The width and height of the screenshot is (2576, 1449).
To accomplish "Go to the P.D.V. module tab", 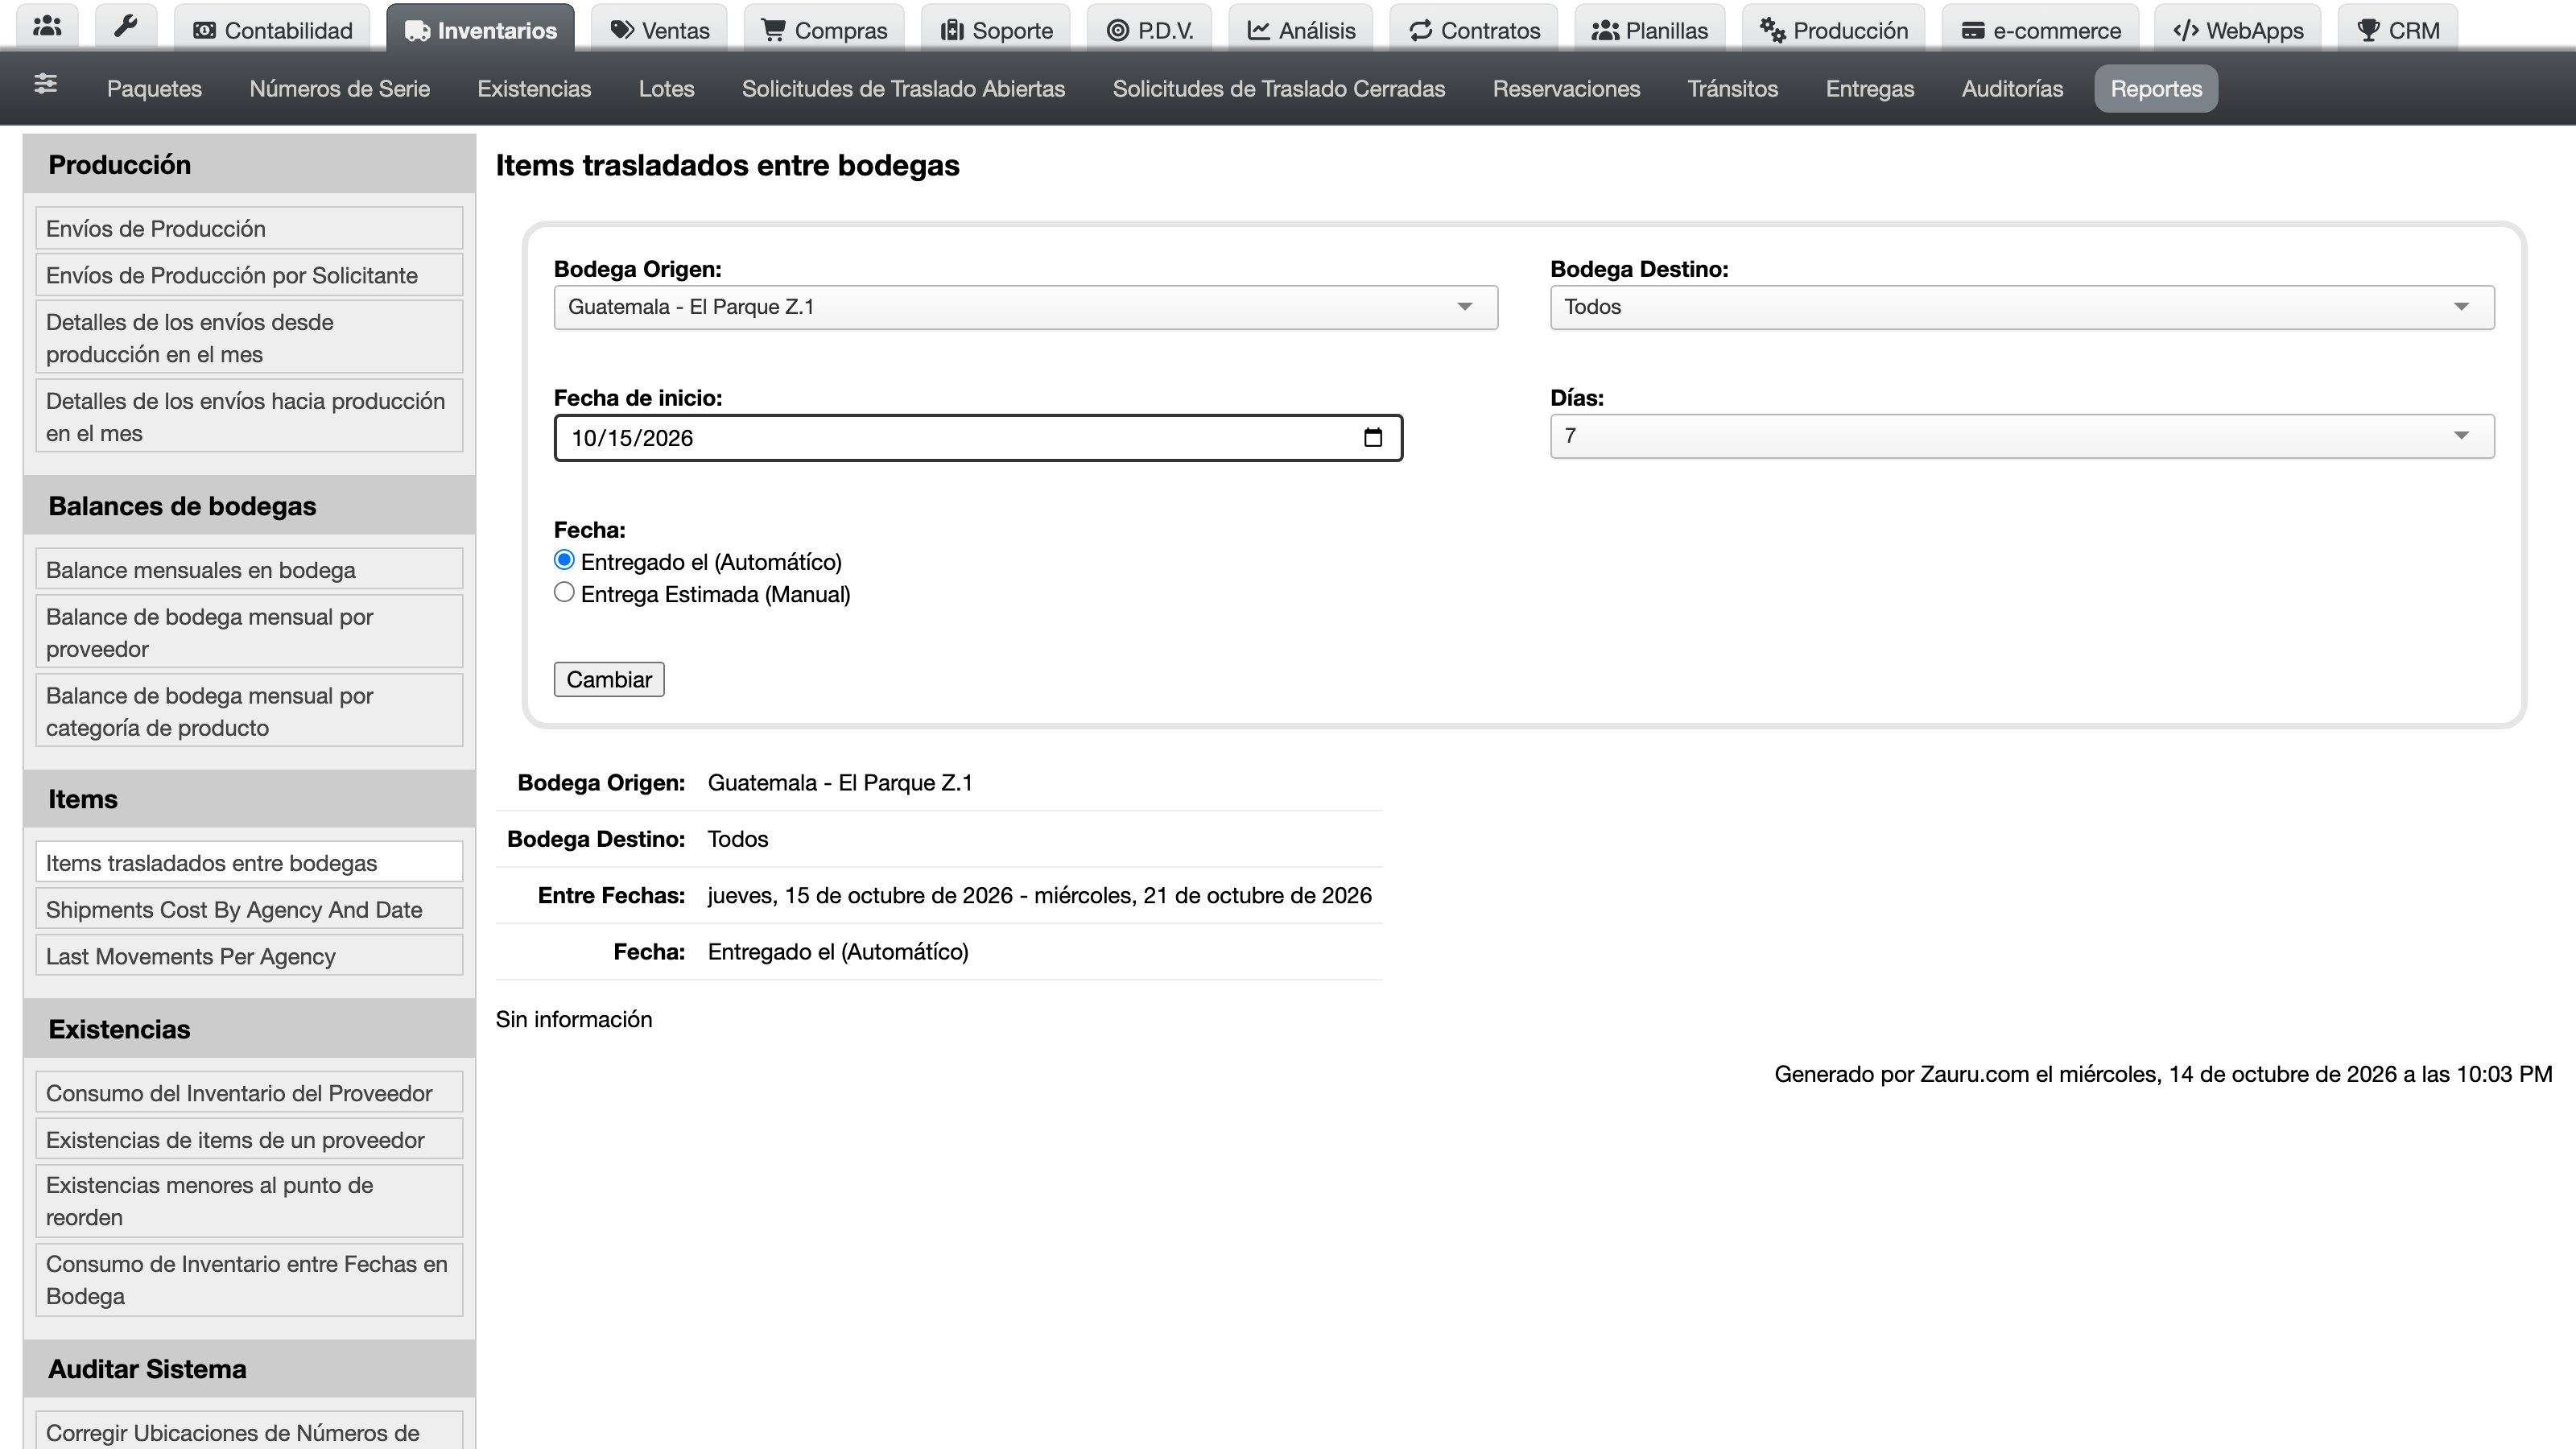I will click(x=1150, y=30).
